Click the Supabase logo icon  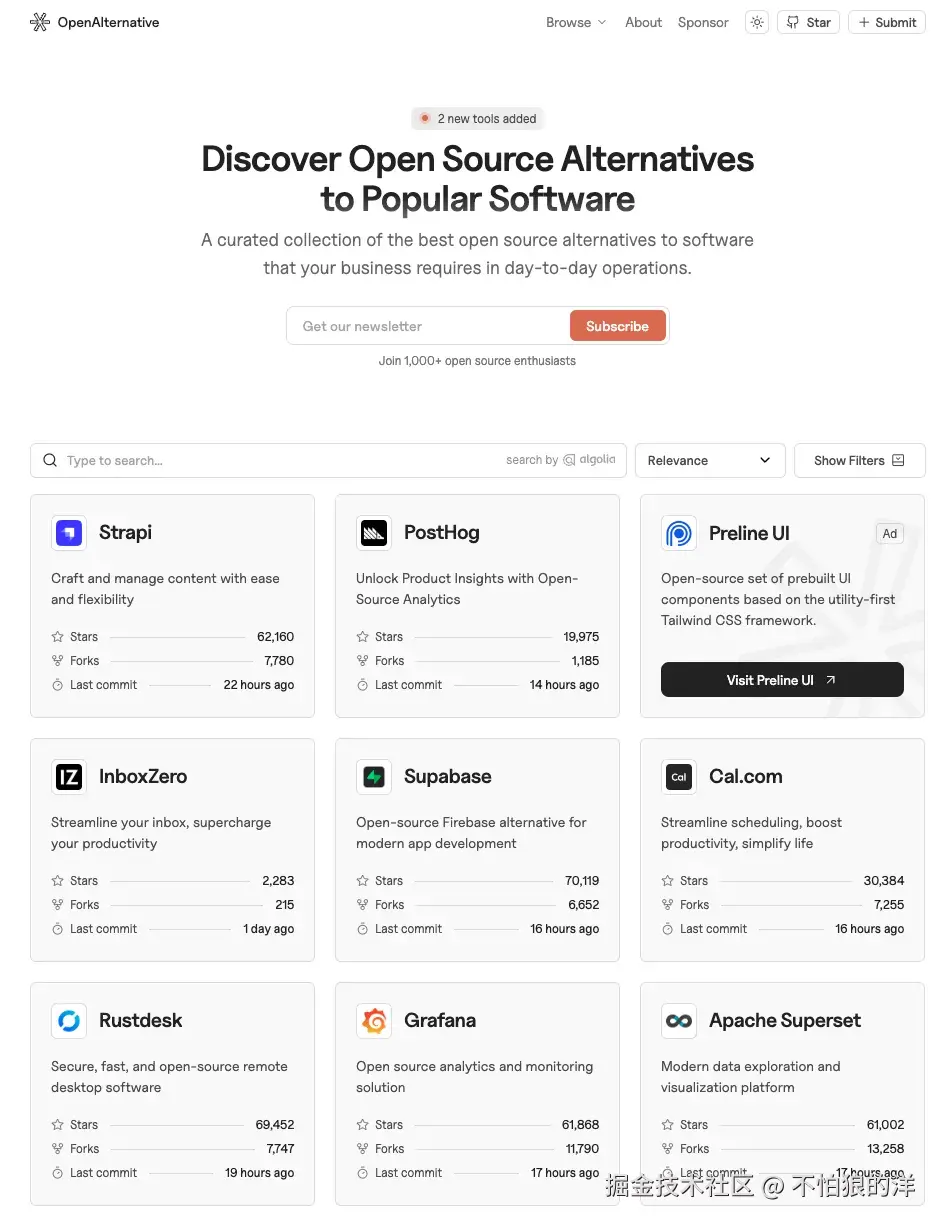point(374,777)
